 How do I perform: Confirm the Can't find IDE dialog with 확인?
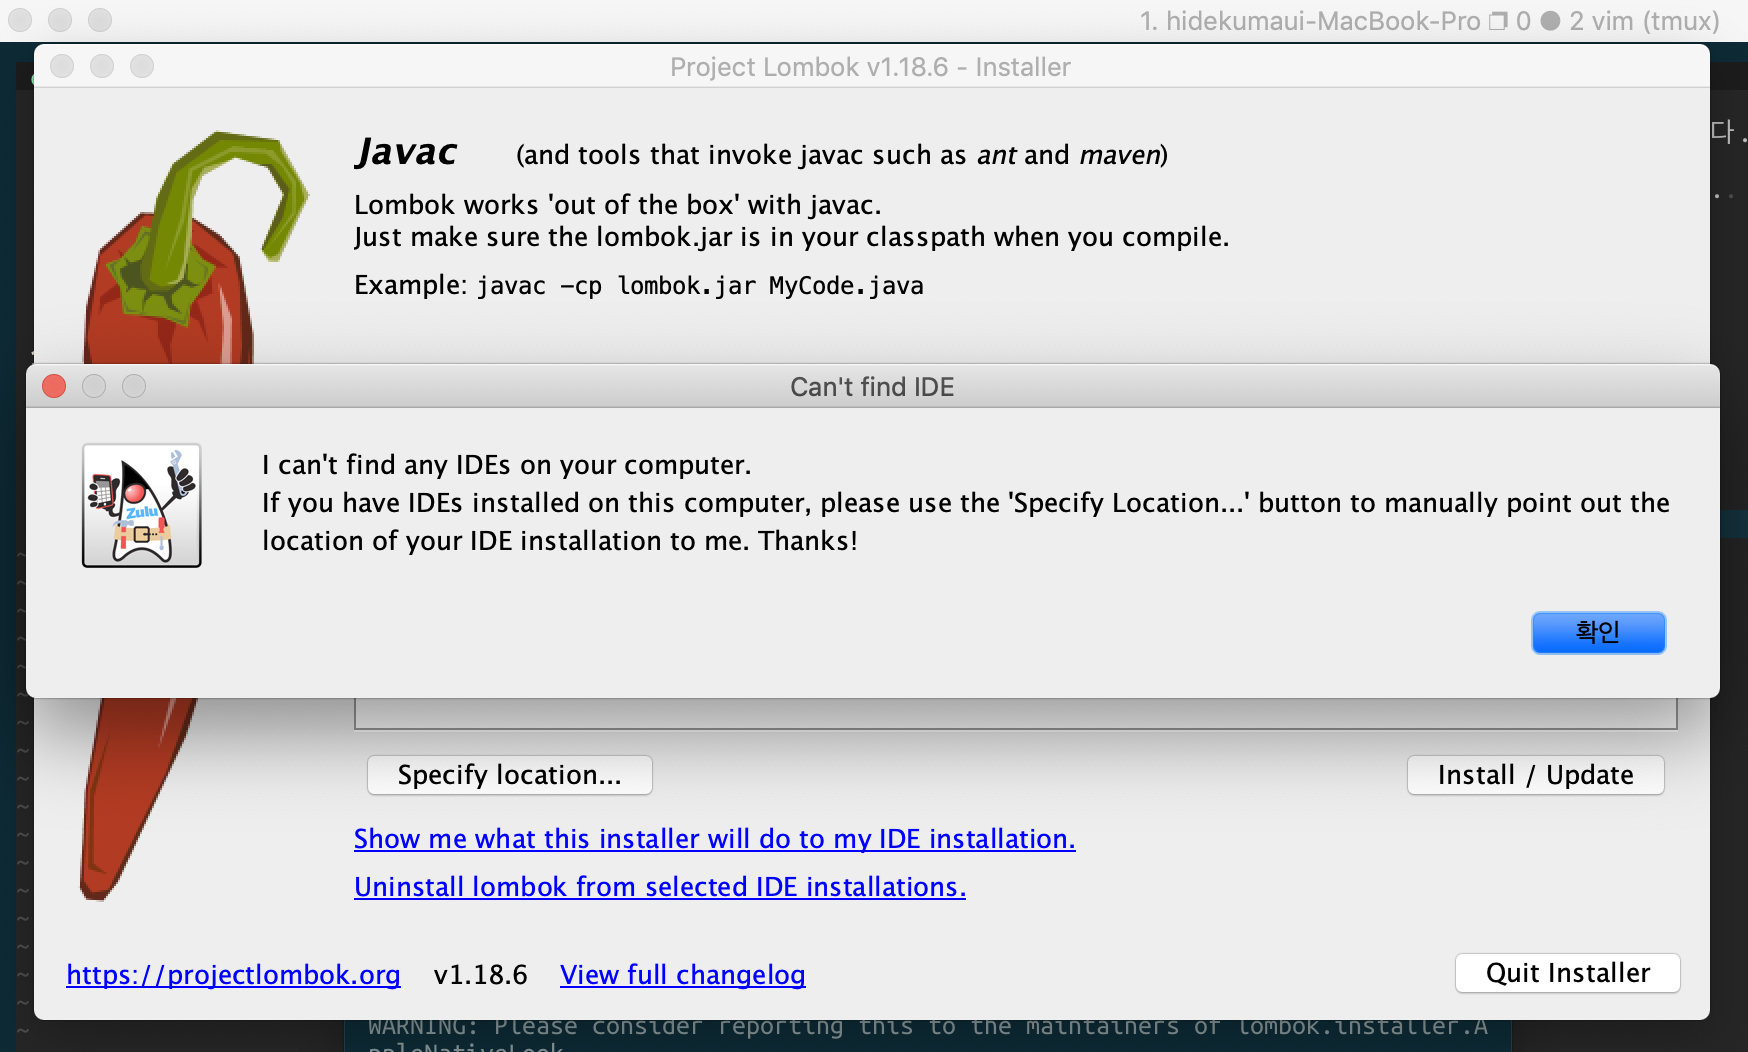point(1598,633)
